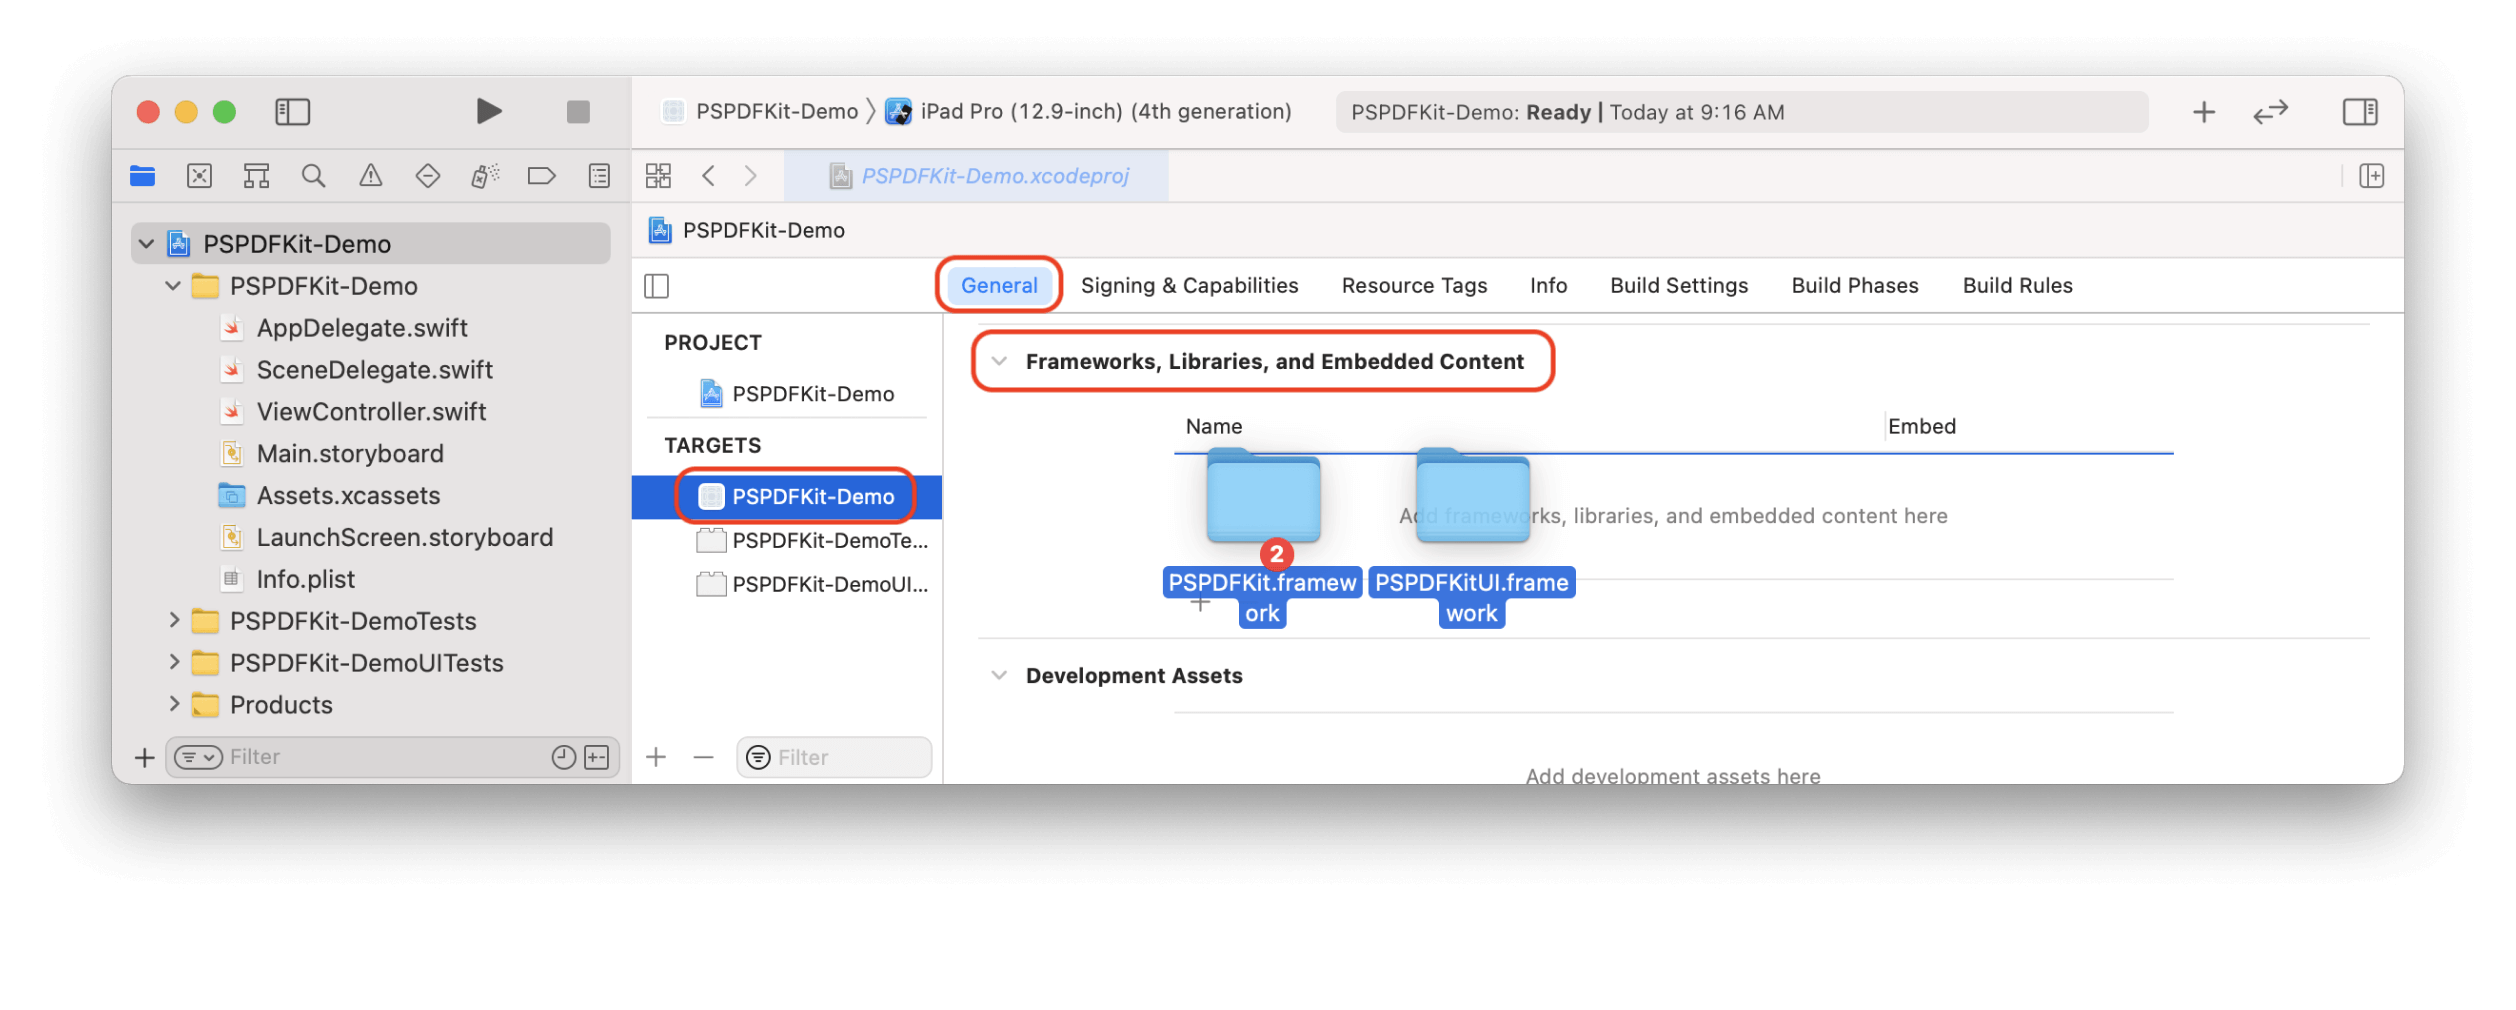
Task: Toggle the right inspector panel
Action: point(2358,112)
